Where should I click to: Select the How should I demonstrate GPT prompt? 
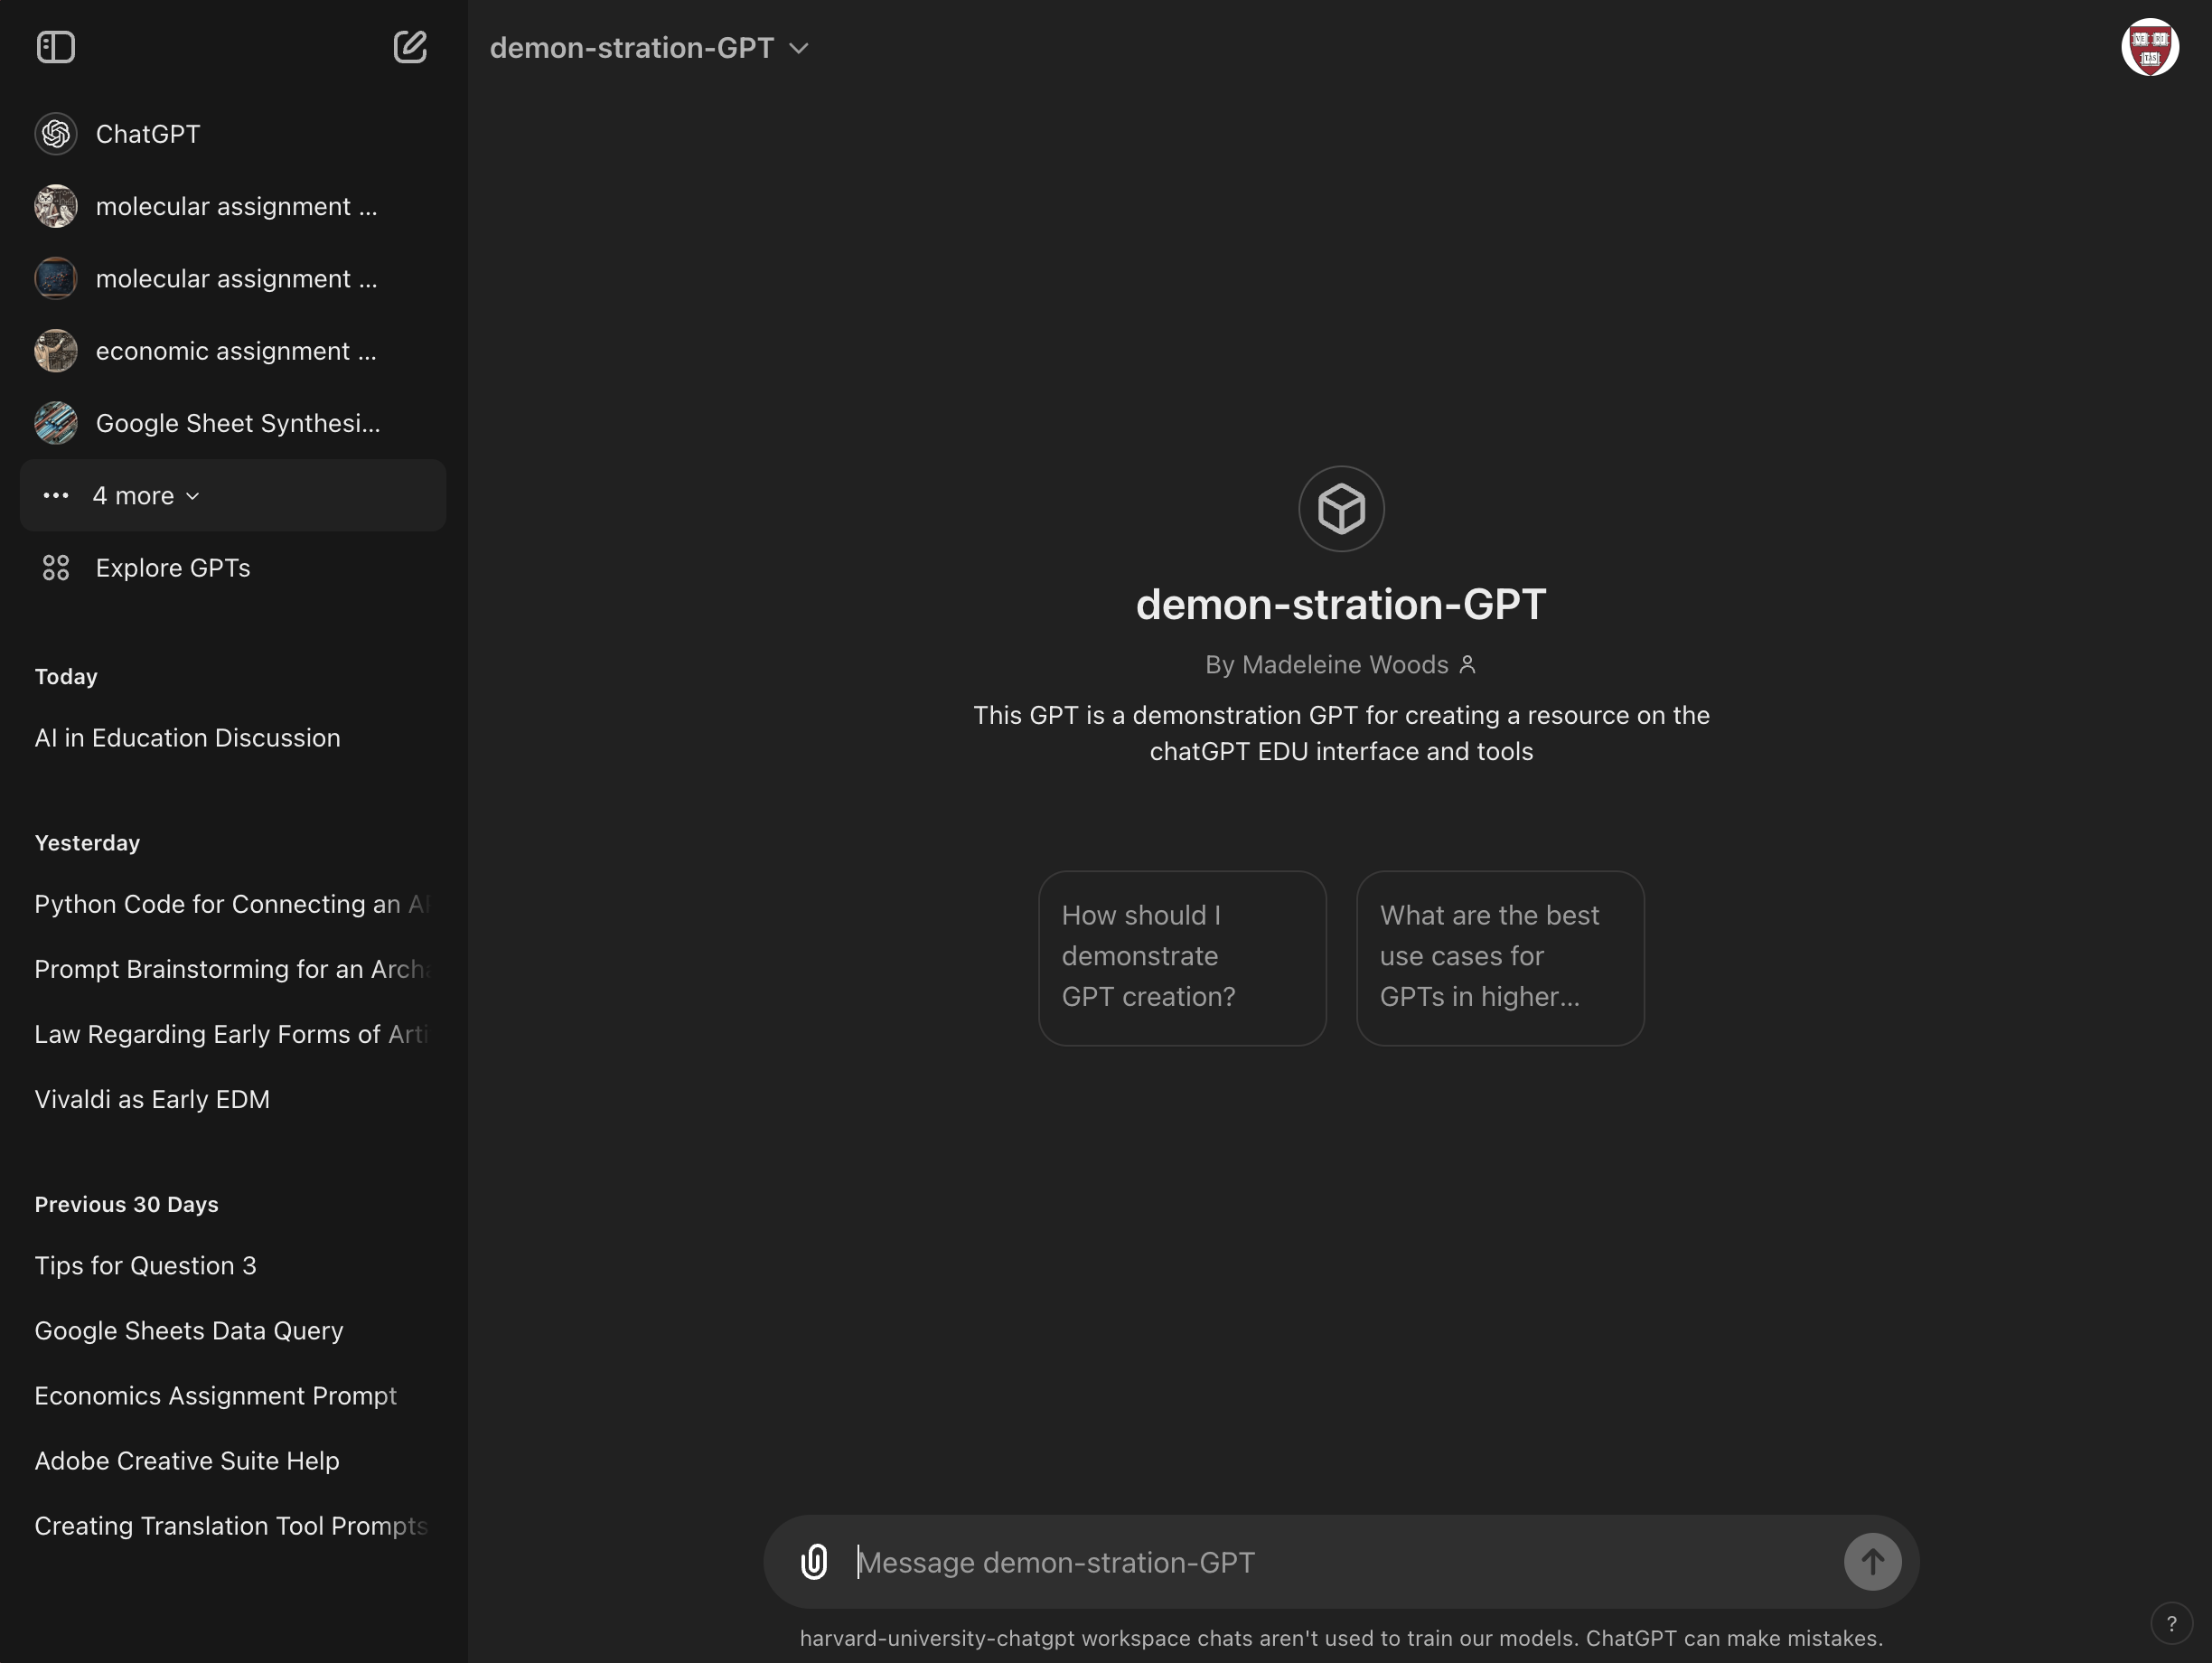pos(1182,957)
